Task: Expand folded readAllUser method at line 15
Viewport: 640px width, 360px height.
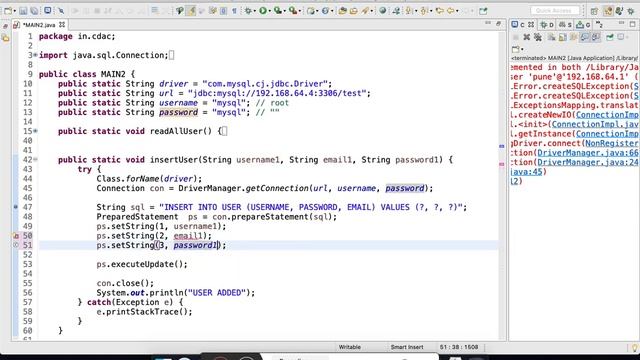Action: (x=36, y=131)
